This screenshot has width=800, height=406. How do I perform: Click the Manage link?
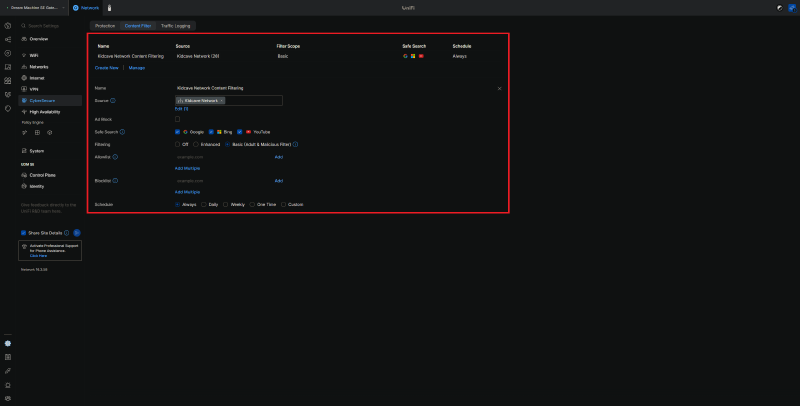tap(137, 68)
